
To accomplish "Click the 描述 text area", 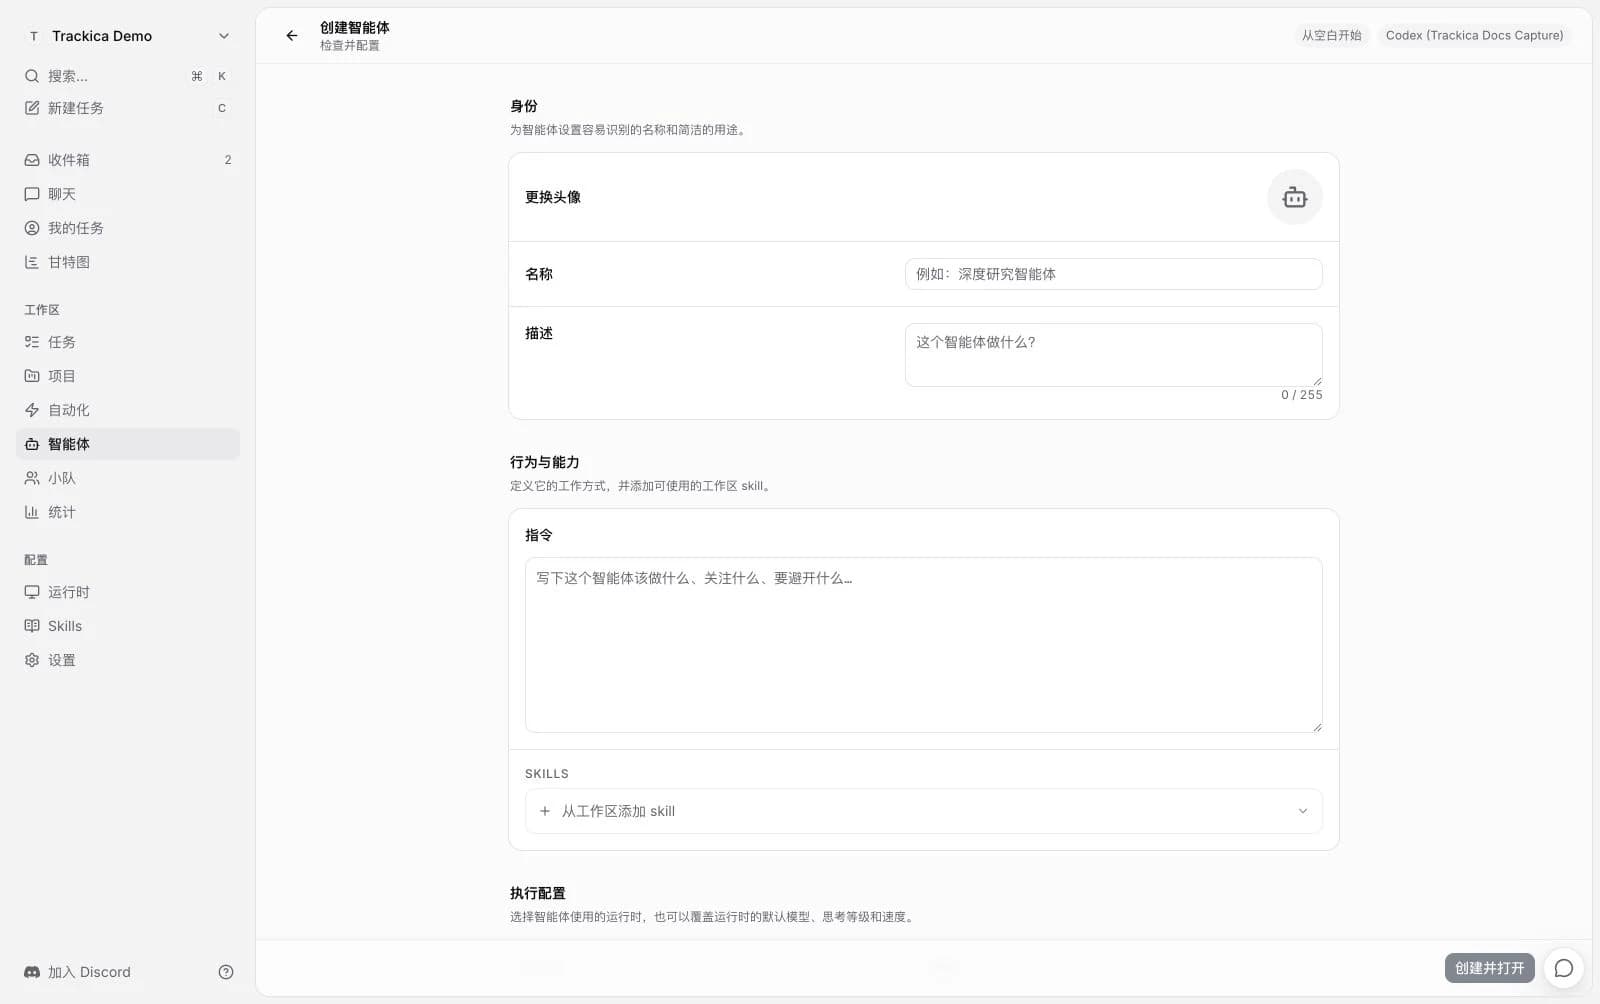I will click(x=1113, y=355).
